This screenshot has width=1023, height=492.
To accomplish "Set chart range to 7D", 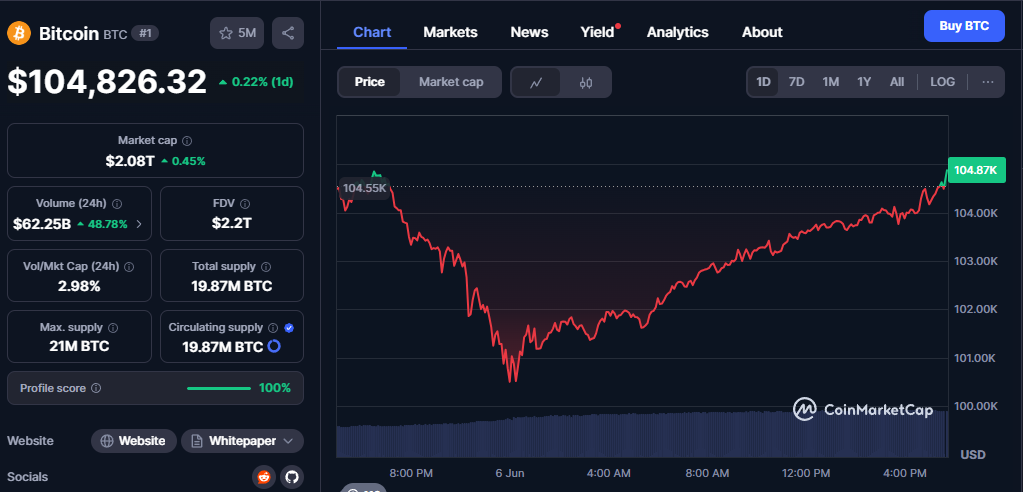I will (x=797, y=82).
